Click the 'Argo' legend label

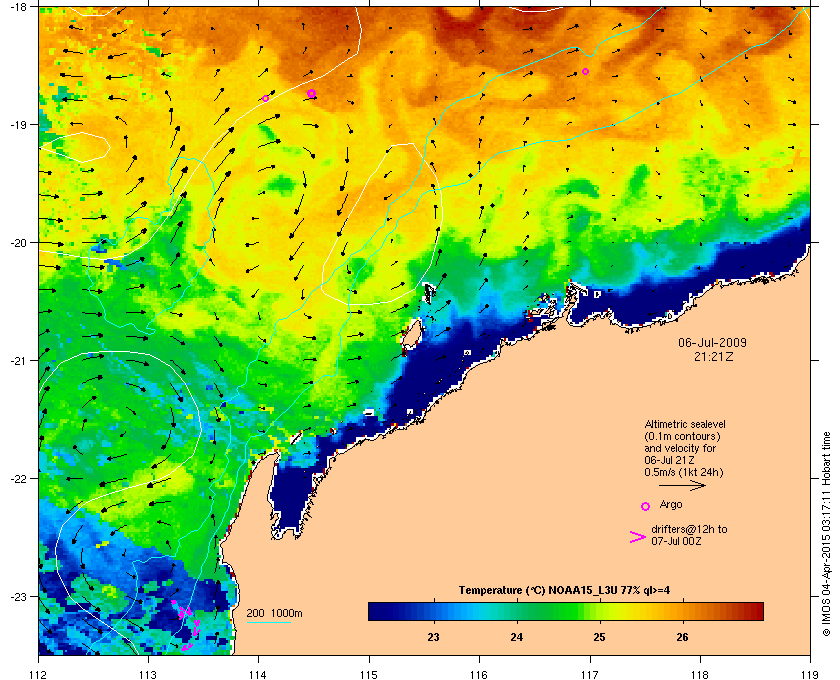point(671,504)
